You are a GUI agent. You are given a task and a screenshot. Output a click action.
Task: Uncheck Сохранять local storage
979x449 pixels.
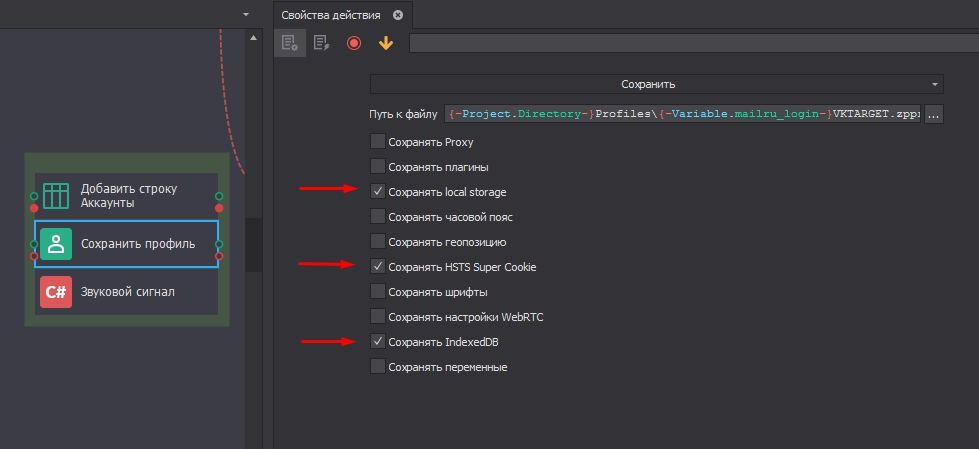pyautogui.click(x=378, y=191)
